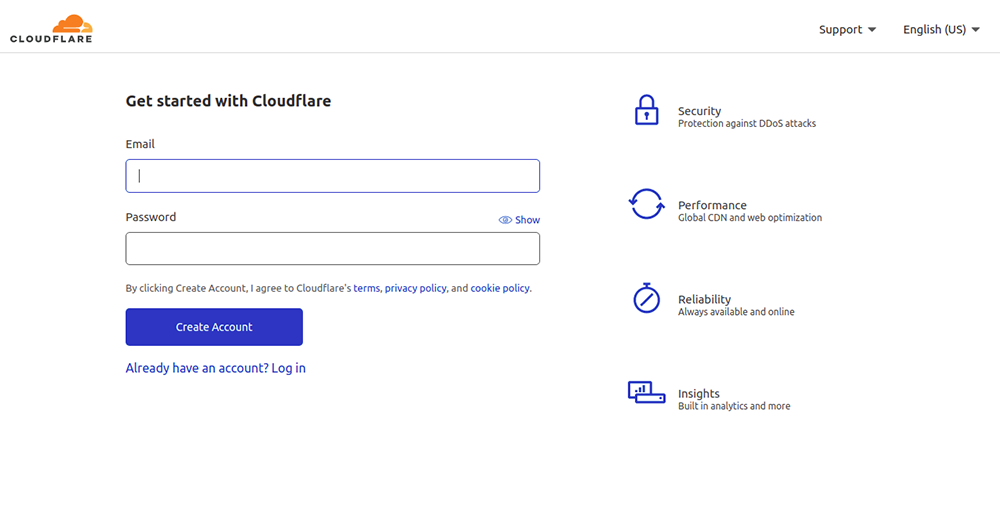The height and width of the screenshot is (523, 1000).
Task: Click the Performance circular arrows icon
Action: (646, 204)
